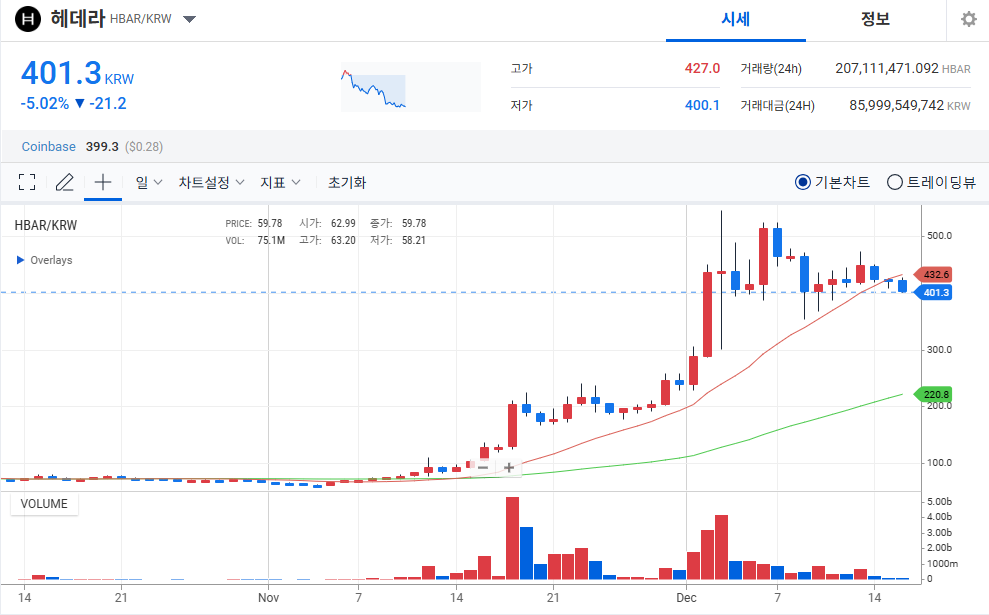Click the Coinbase price link
This screenshot has width=989, height=615.
(49, 146)
